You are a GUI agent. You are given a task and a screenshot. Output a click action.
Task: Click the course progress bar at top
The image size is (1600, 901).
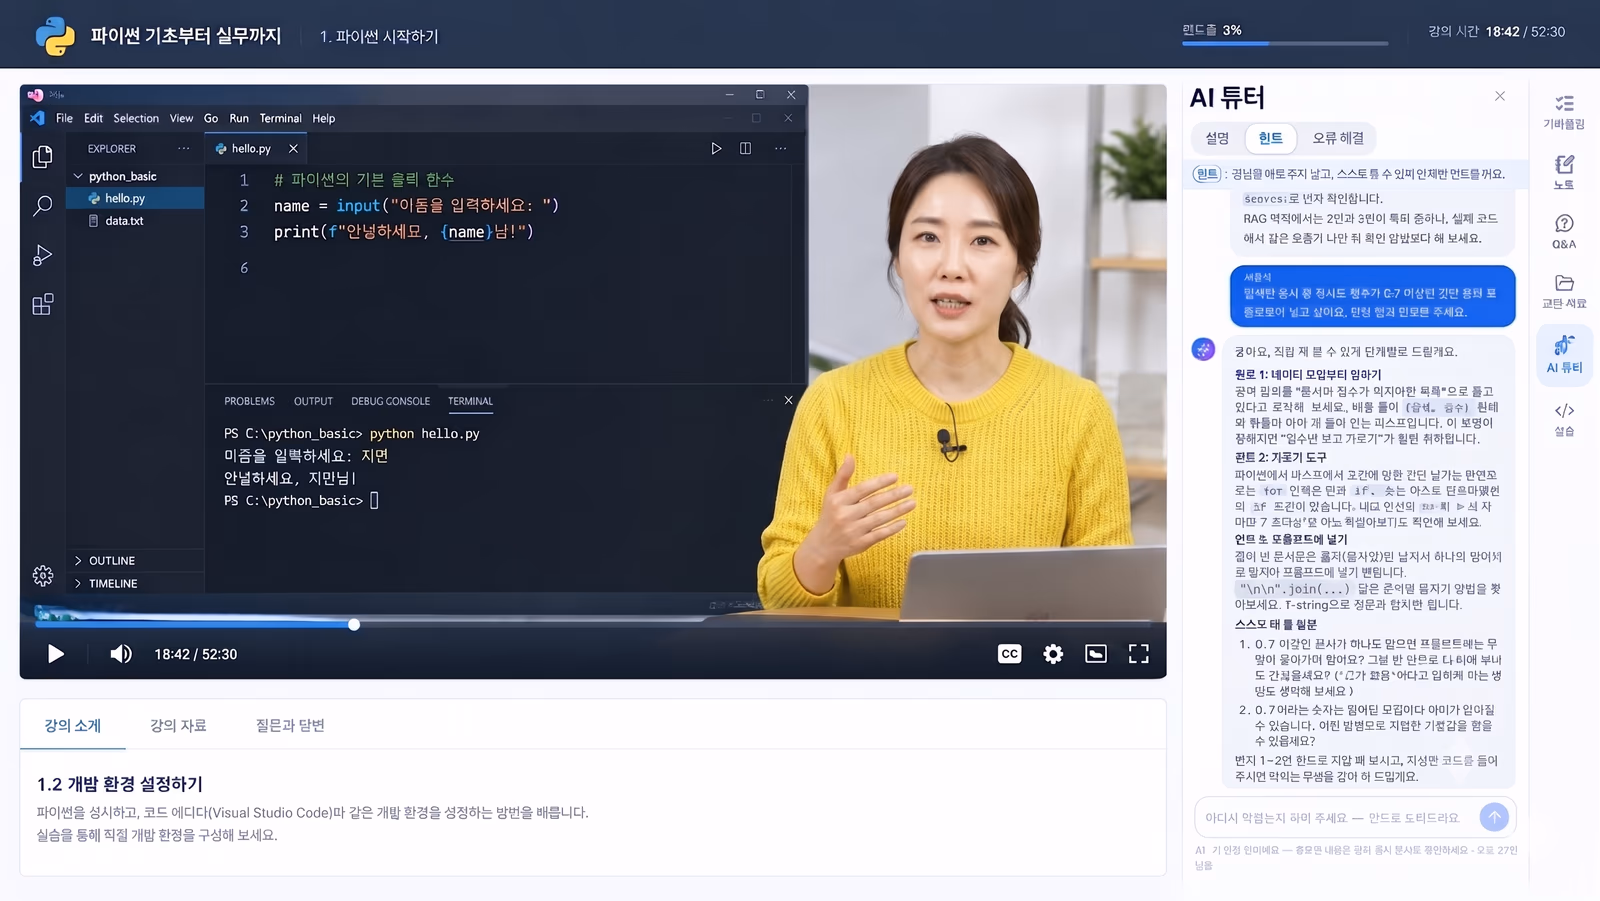(1285, 43)
